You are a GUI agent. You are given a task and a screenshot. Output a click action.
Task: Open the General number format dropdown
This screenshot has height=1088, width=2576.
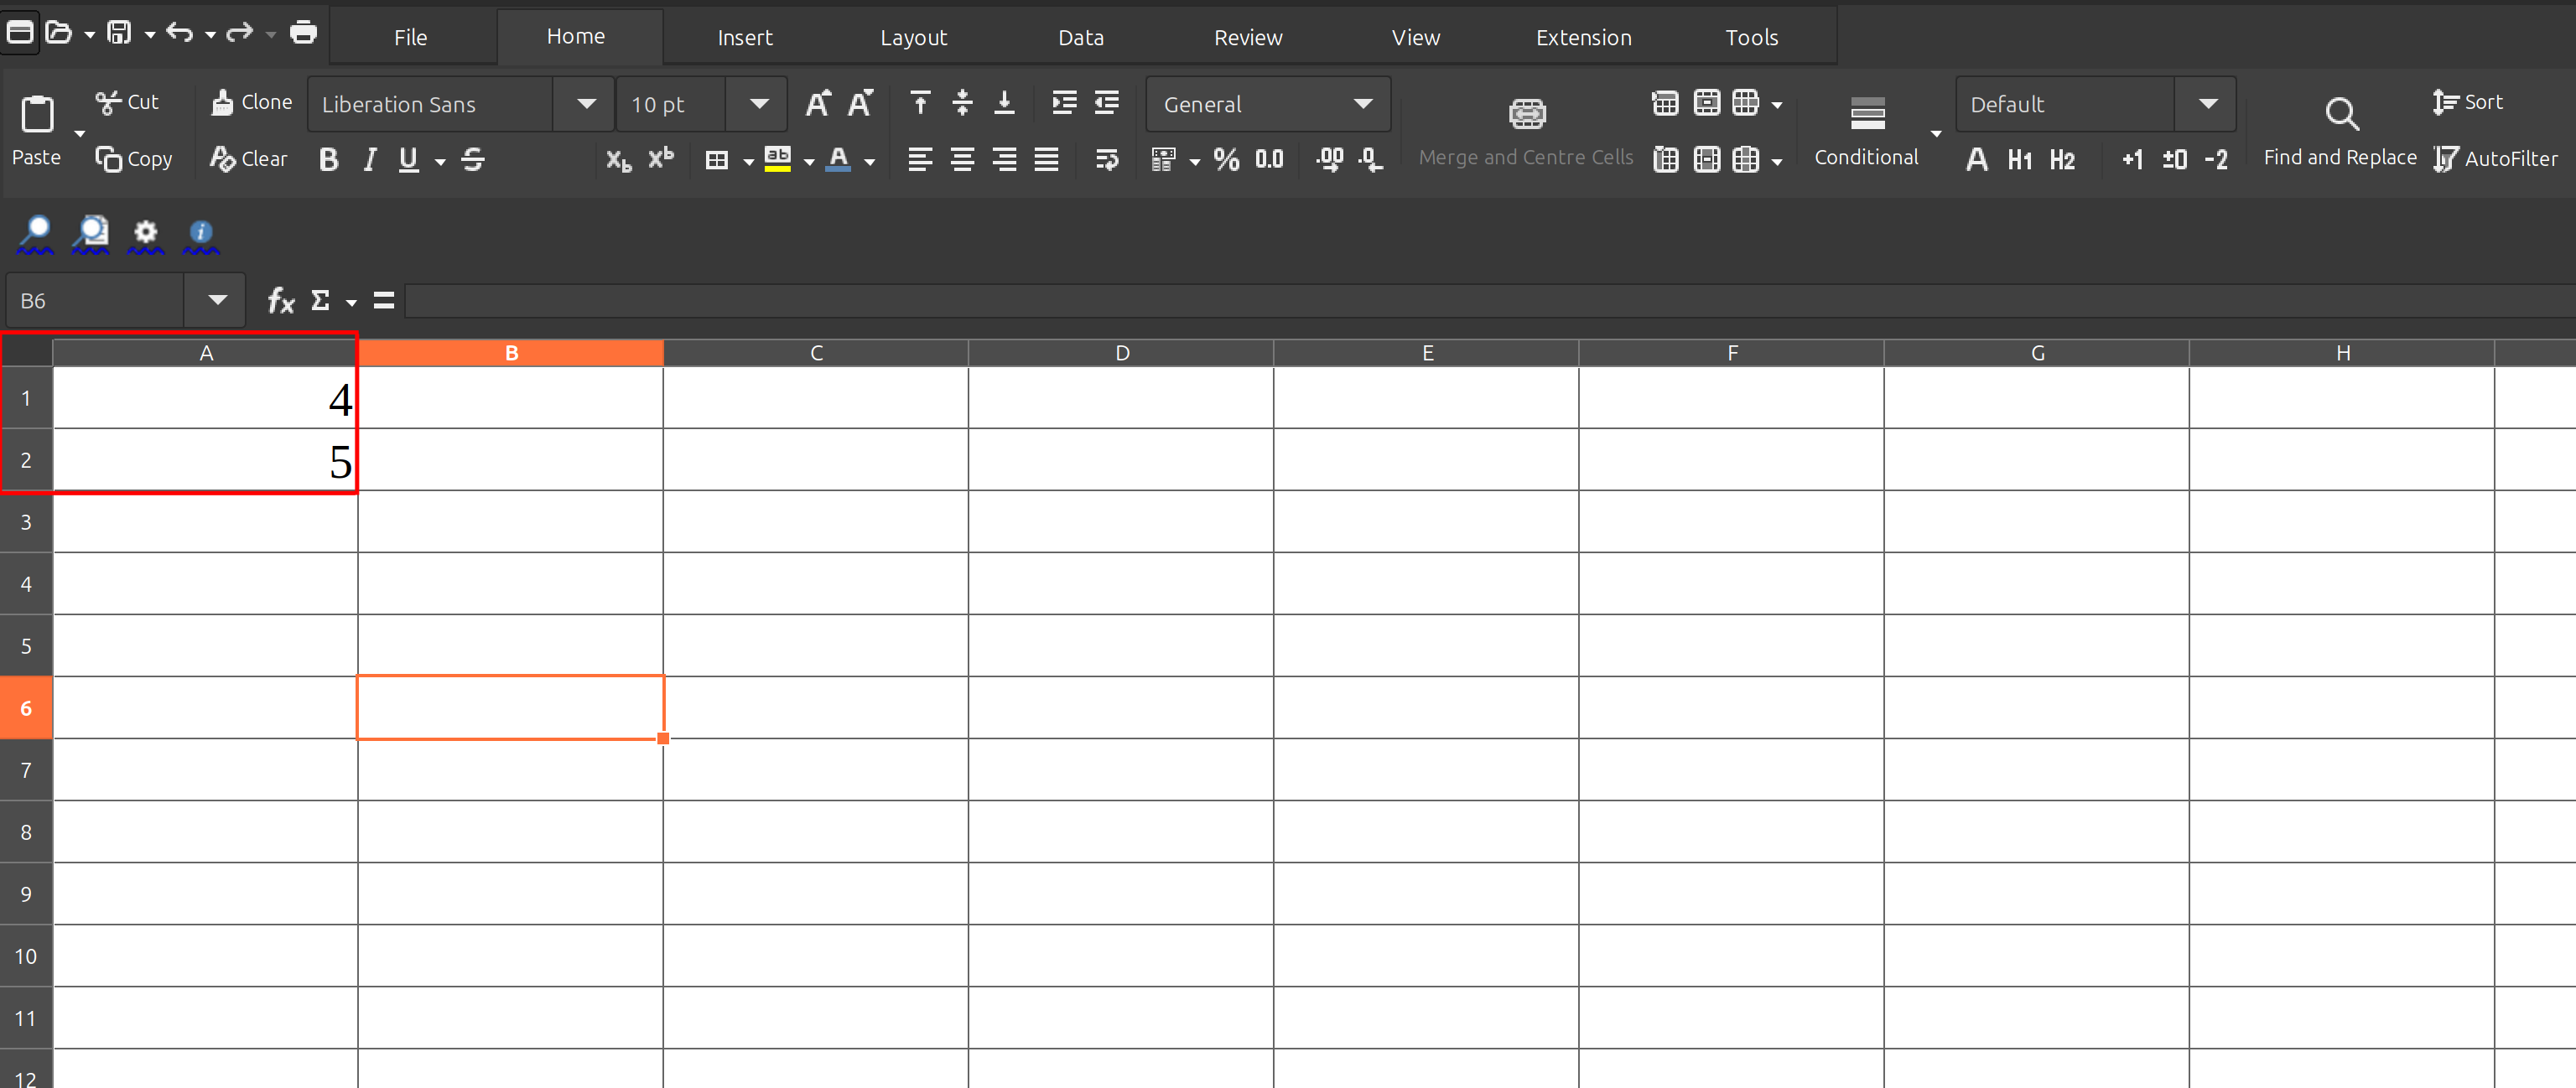tap(1362, 104)
